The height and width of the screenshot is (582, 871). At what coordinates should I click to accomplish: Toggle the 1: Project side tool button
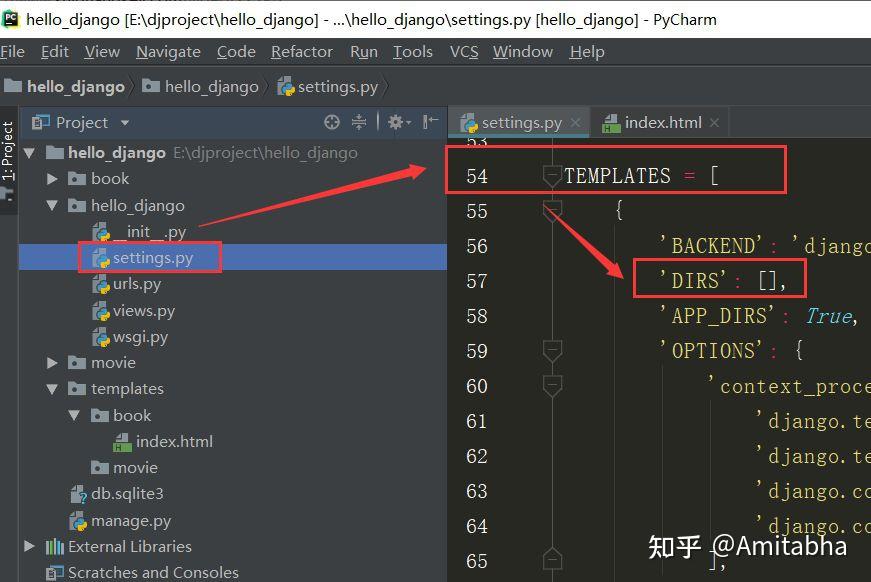[7, 151]
